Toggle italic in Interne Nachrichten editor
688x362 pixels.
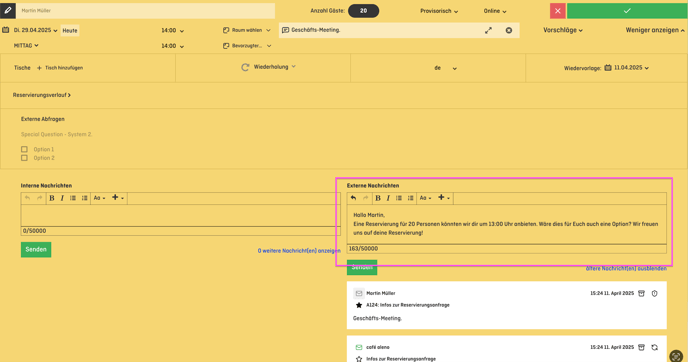(x=62, y=198)
